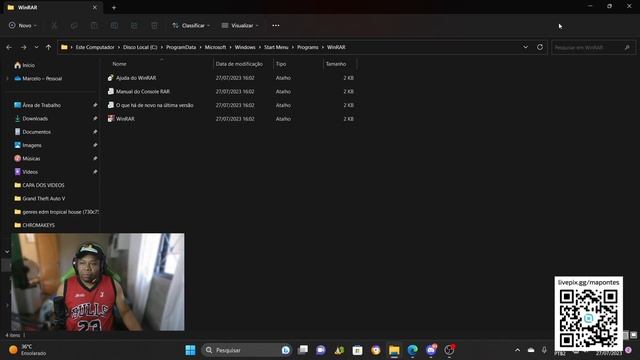Open the purple video chat taskbar app

(321, 350)
